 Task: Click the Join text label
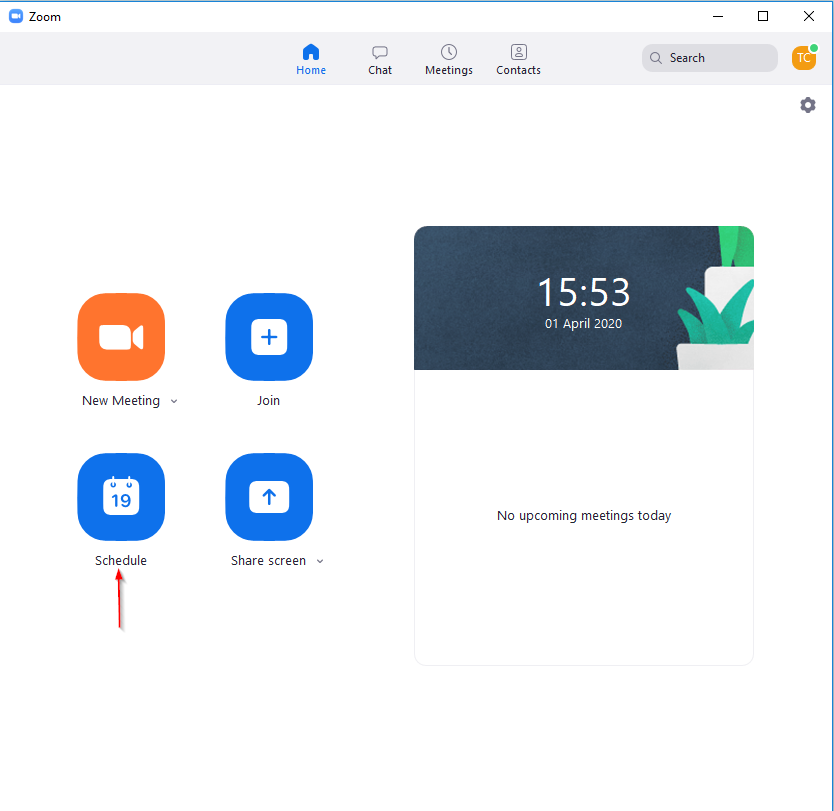click(268, 401)
